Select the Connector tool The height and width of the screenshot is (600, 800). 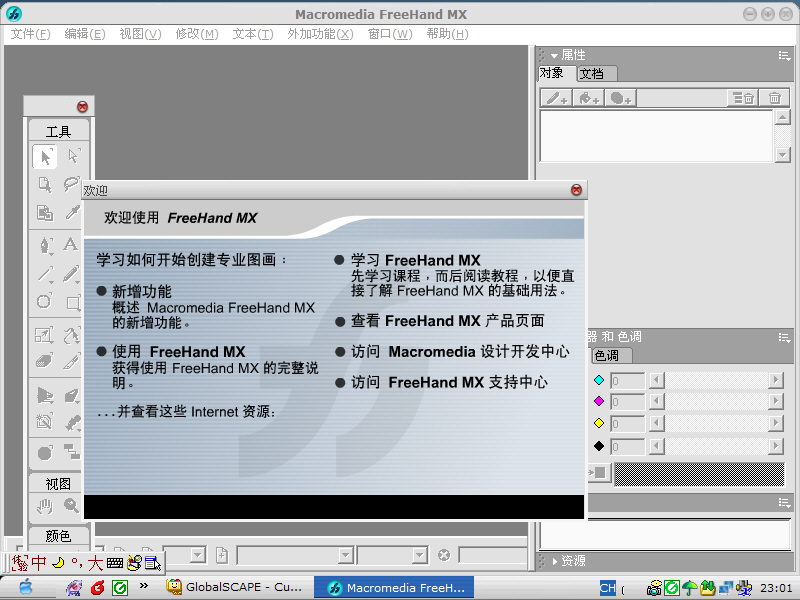click(71, 452)
